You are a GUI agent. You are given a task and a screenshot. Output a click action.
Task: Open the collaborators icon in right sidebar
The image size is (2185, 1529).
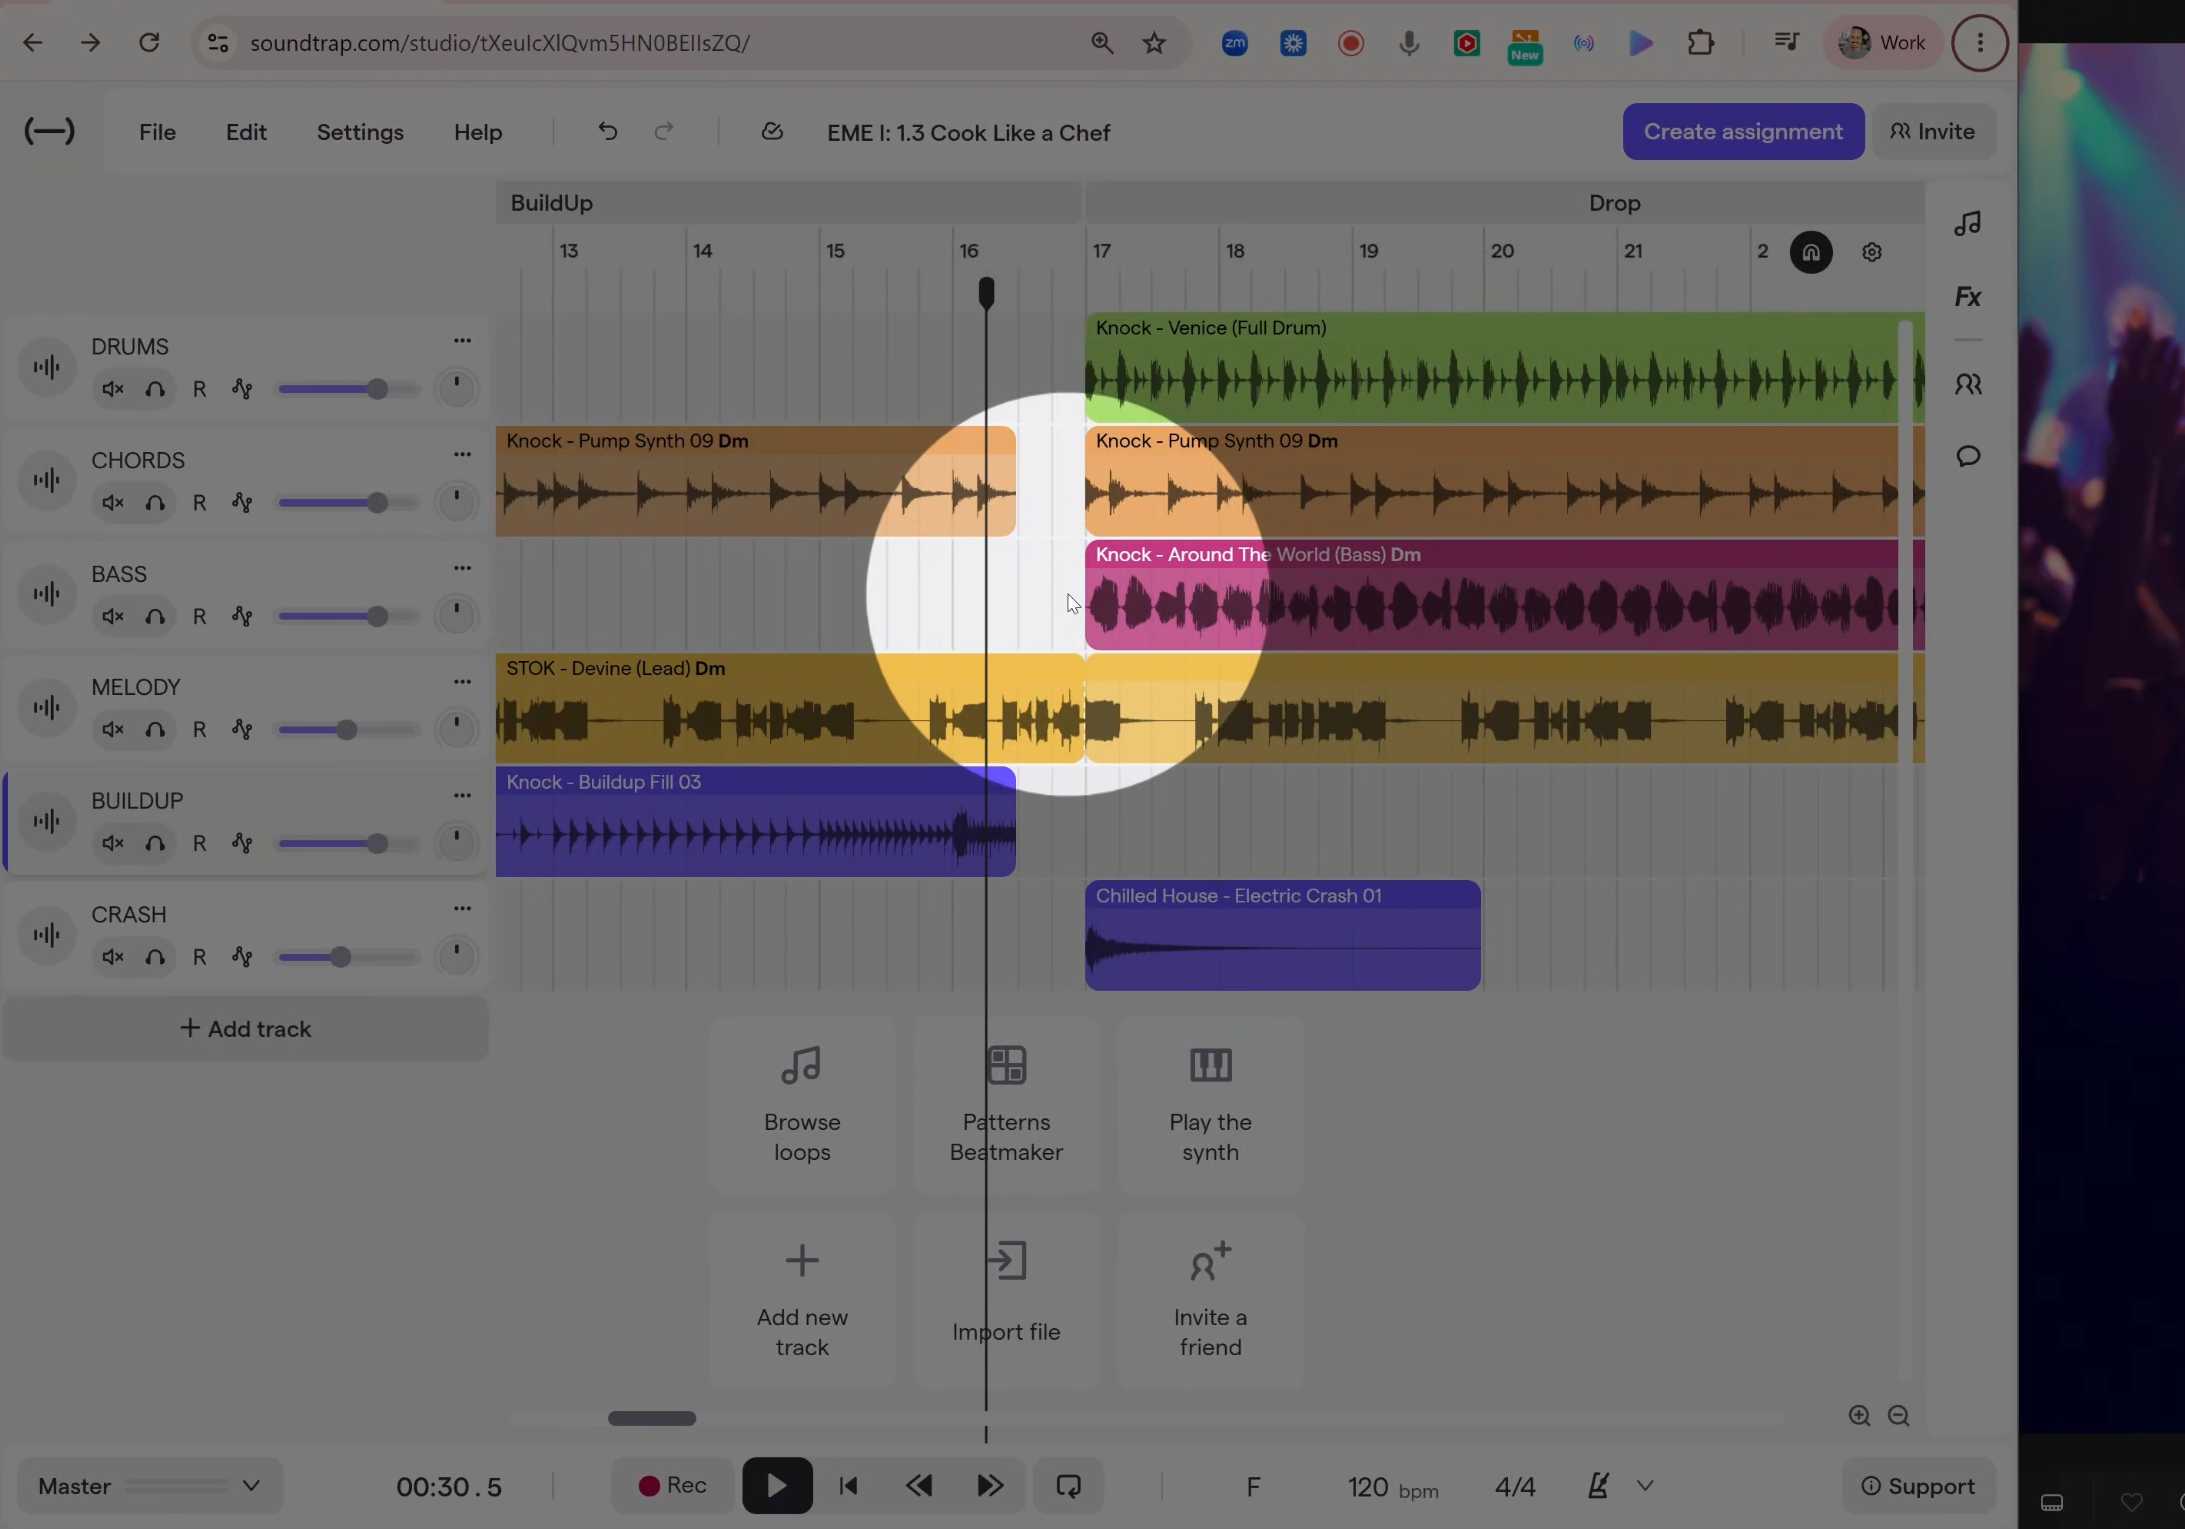1967,384
